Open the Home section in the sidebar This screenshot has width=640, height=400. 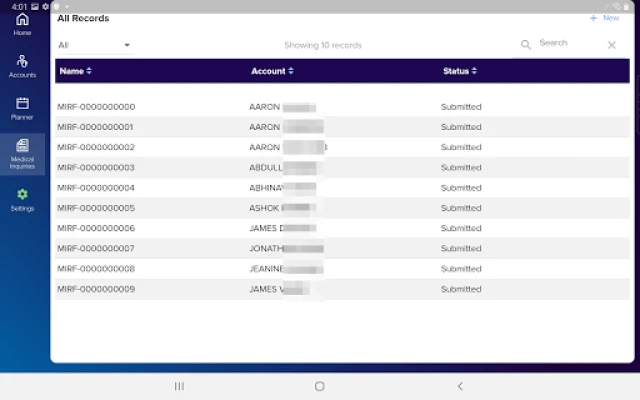click(x=22, y=25)
